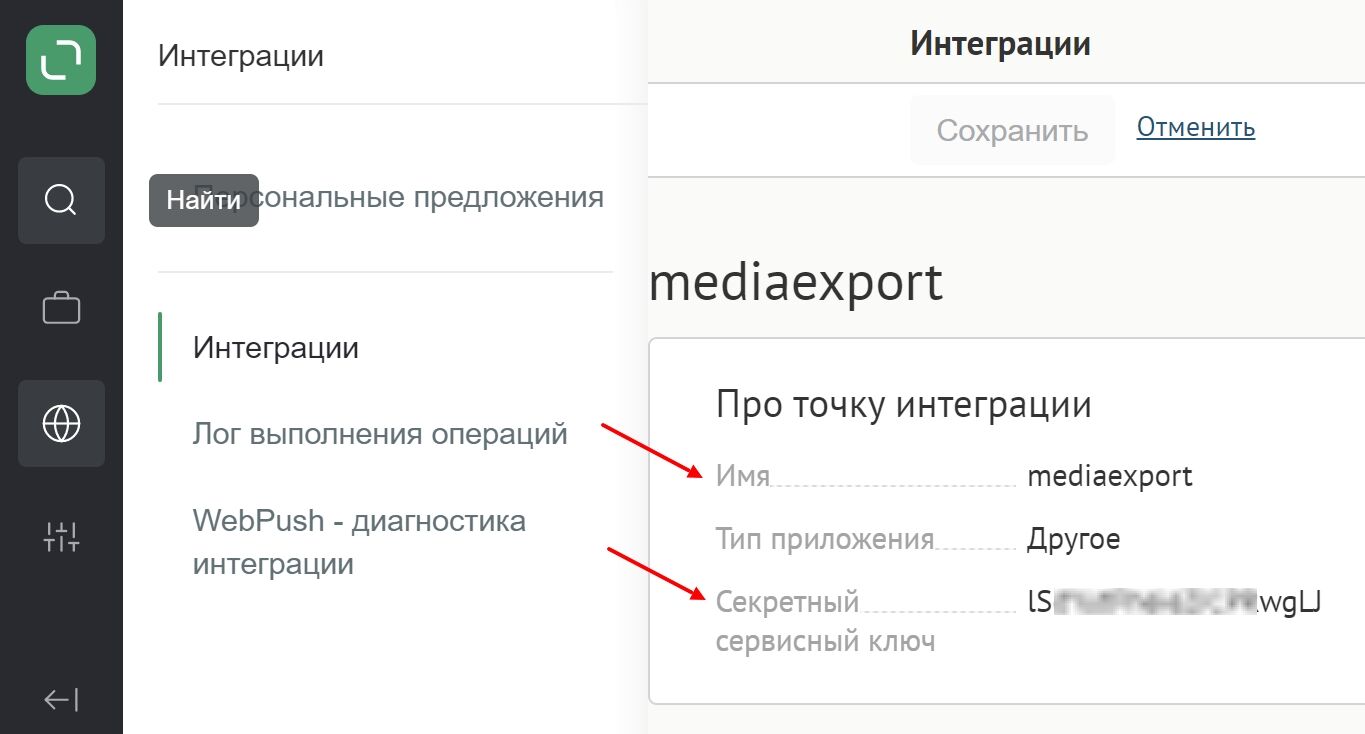
Task: Click the Отменить link
Action: 1196,127
